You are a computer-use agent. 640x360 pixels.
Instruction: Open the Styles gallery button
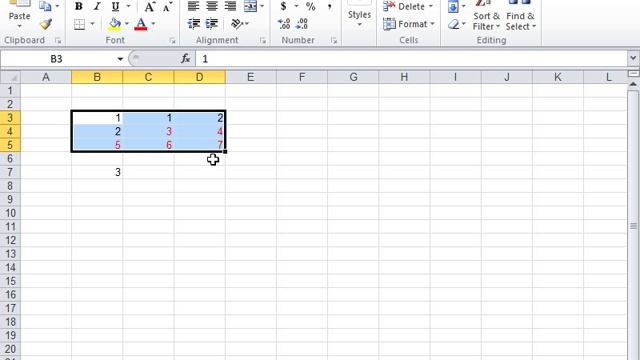pos(359,16)
